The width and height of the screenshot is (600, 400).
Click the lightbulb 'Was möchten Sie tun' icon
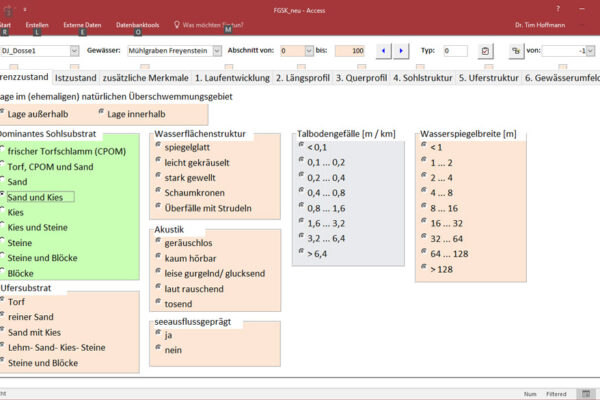pyautogui.click(x=176, y=25)
